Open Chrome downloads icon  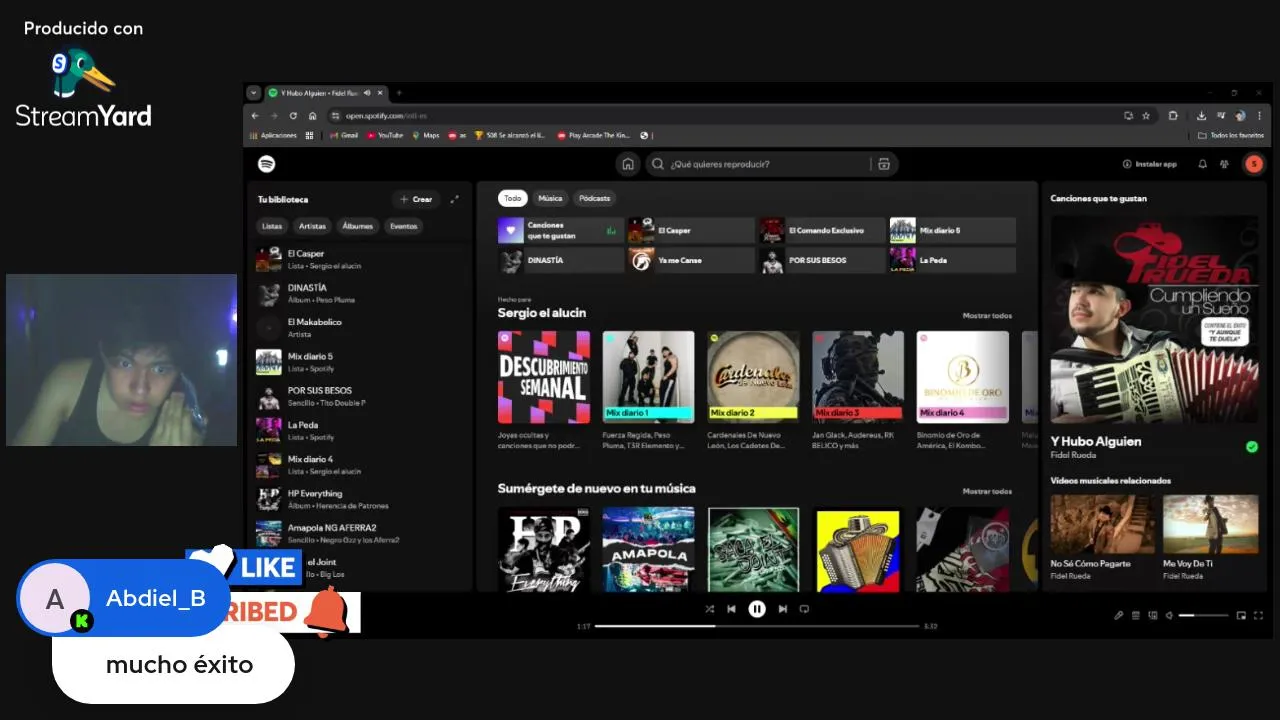(1202, 115)
